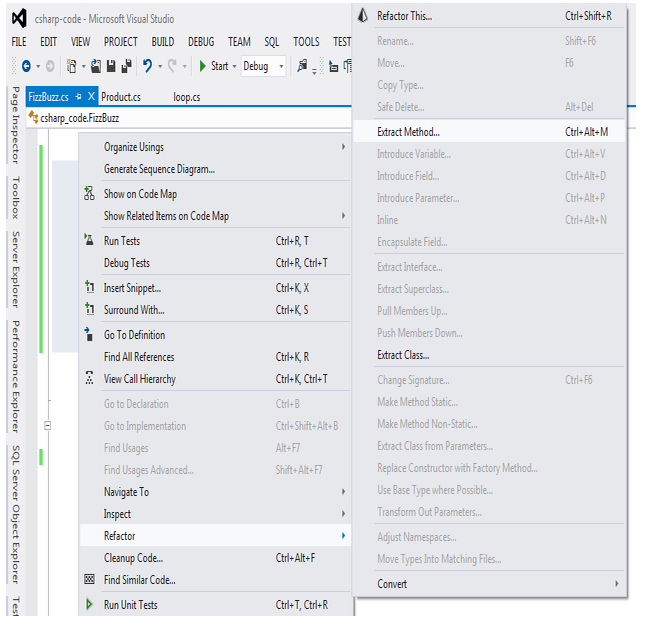Click the Save All icon
This screenshot has width=645, height=621.
[127, 66]
